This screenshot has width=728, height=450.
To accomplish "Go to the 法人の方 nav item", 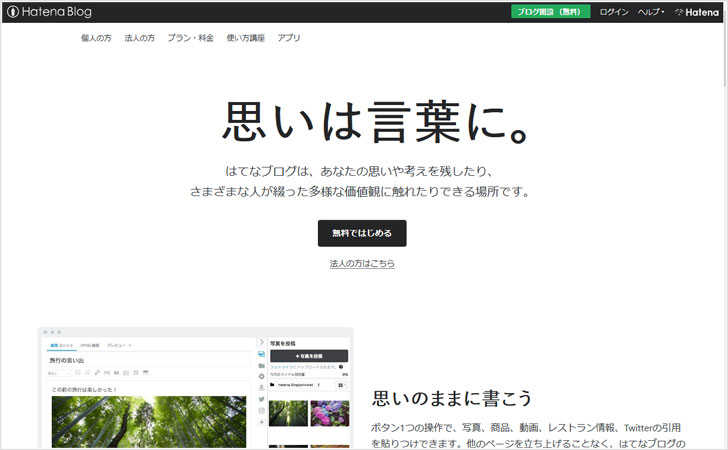I will pyautogui.click(x=139, y=38).
